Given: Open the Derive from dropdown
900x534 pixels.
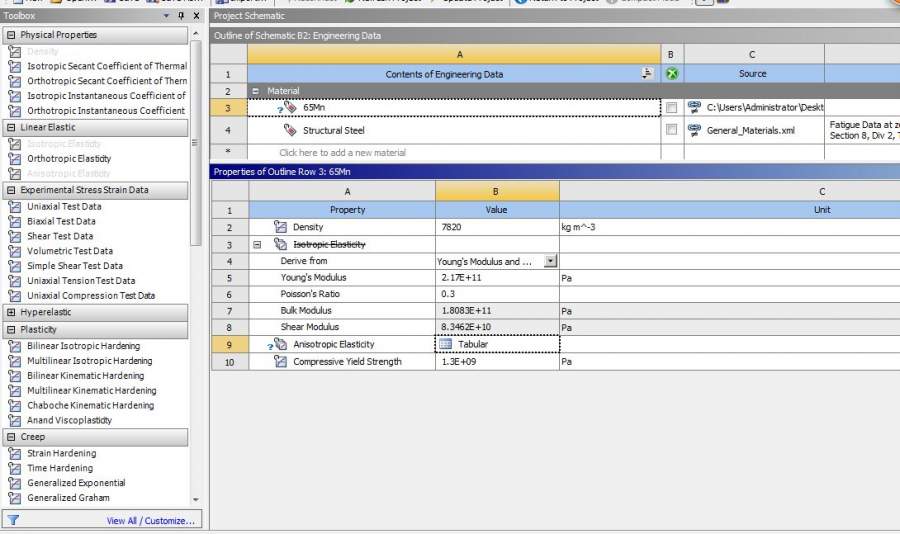Looking at the screenshot, I should click(x=550, y=261).
